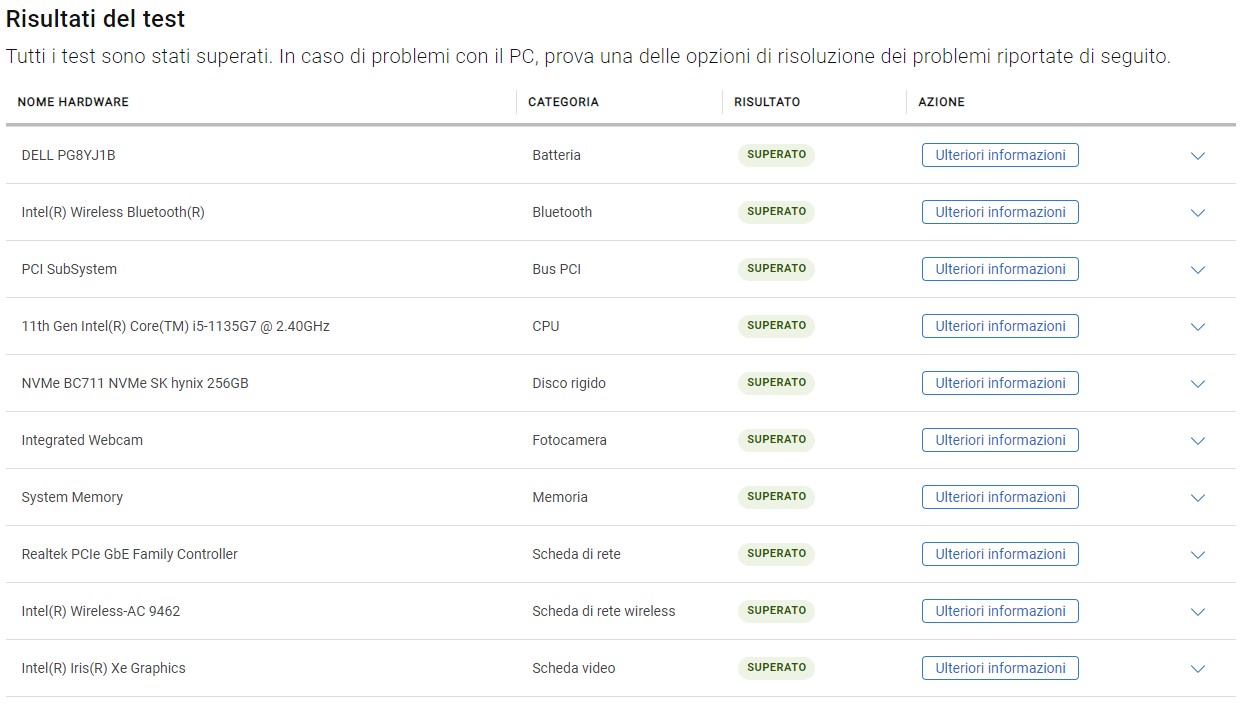
Task: Expand the NVMe hard disk row chevron
Action: click(1198, 384)
